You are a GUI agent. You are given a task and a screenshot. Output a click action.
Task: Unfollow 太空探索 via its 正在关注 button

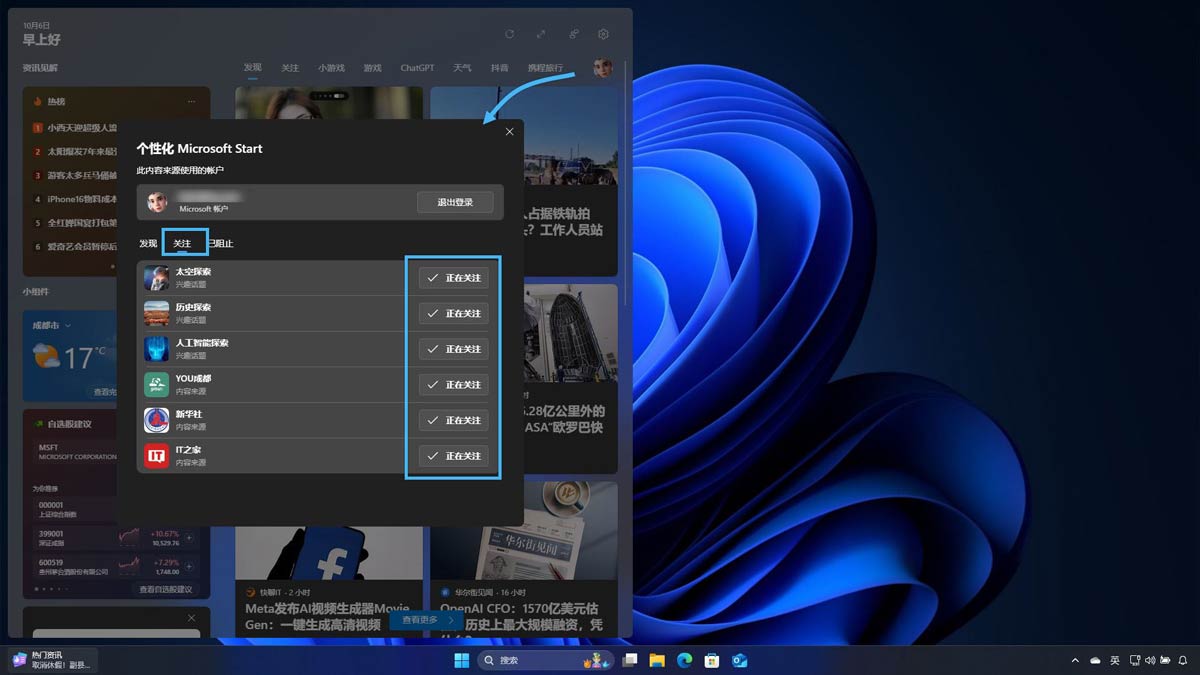(453, 278)
